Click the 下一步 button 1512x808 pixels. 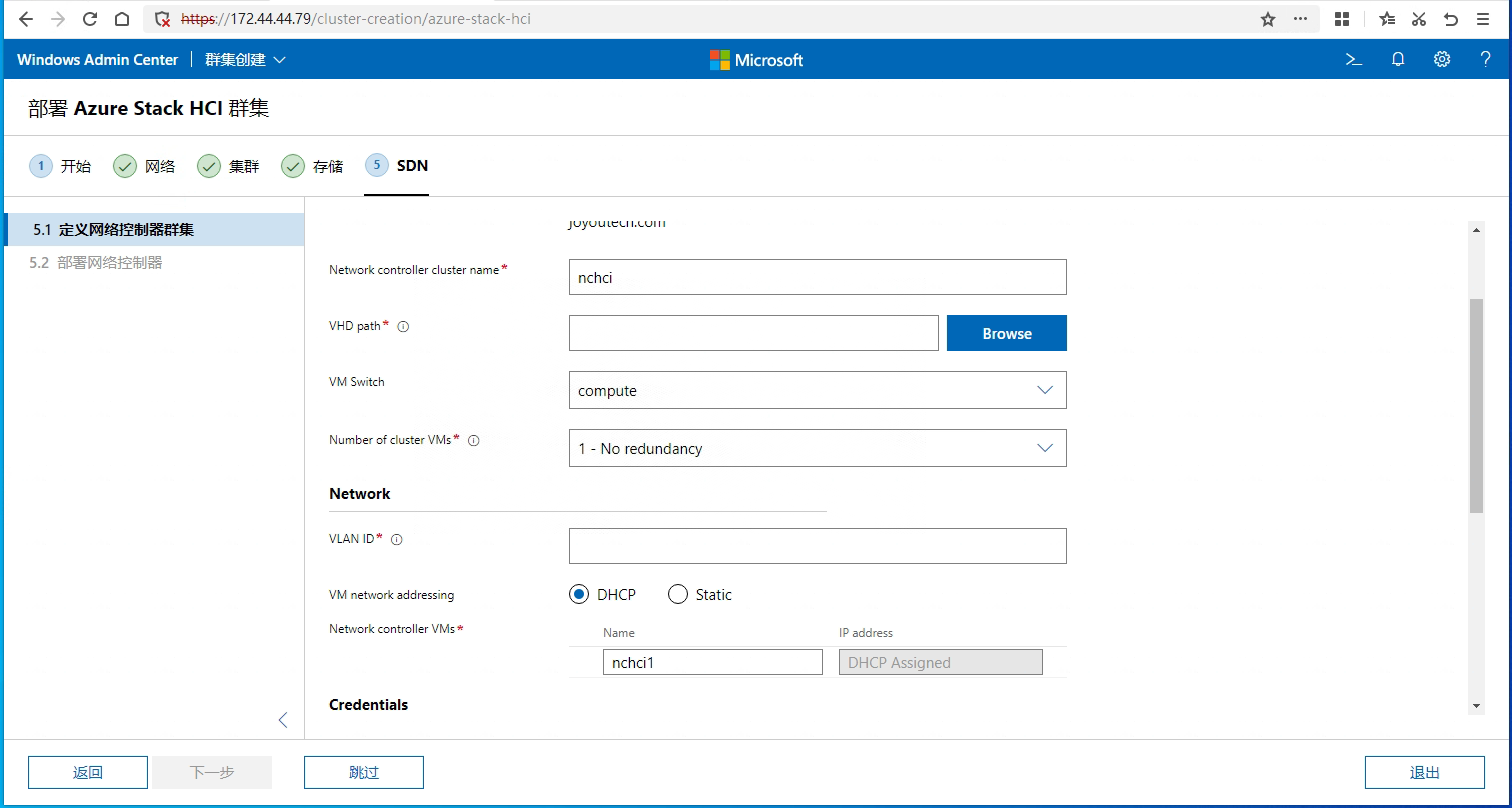tap(212, 772)
